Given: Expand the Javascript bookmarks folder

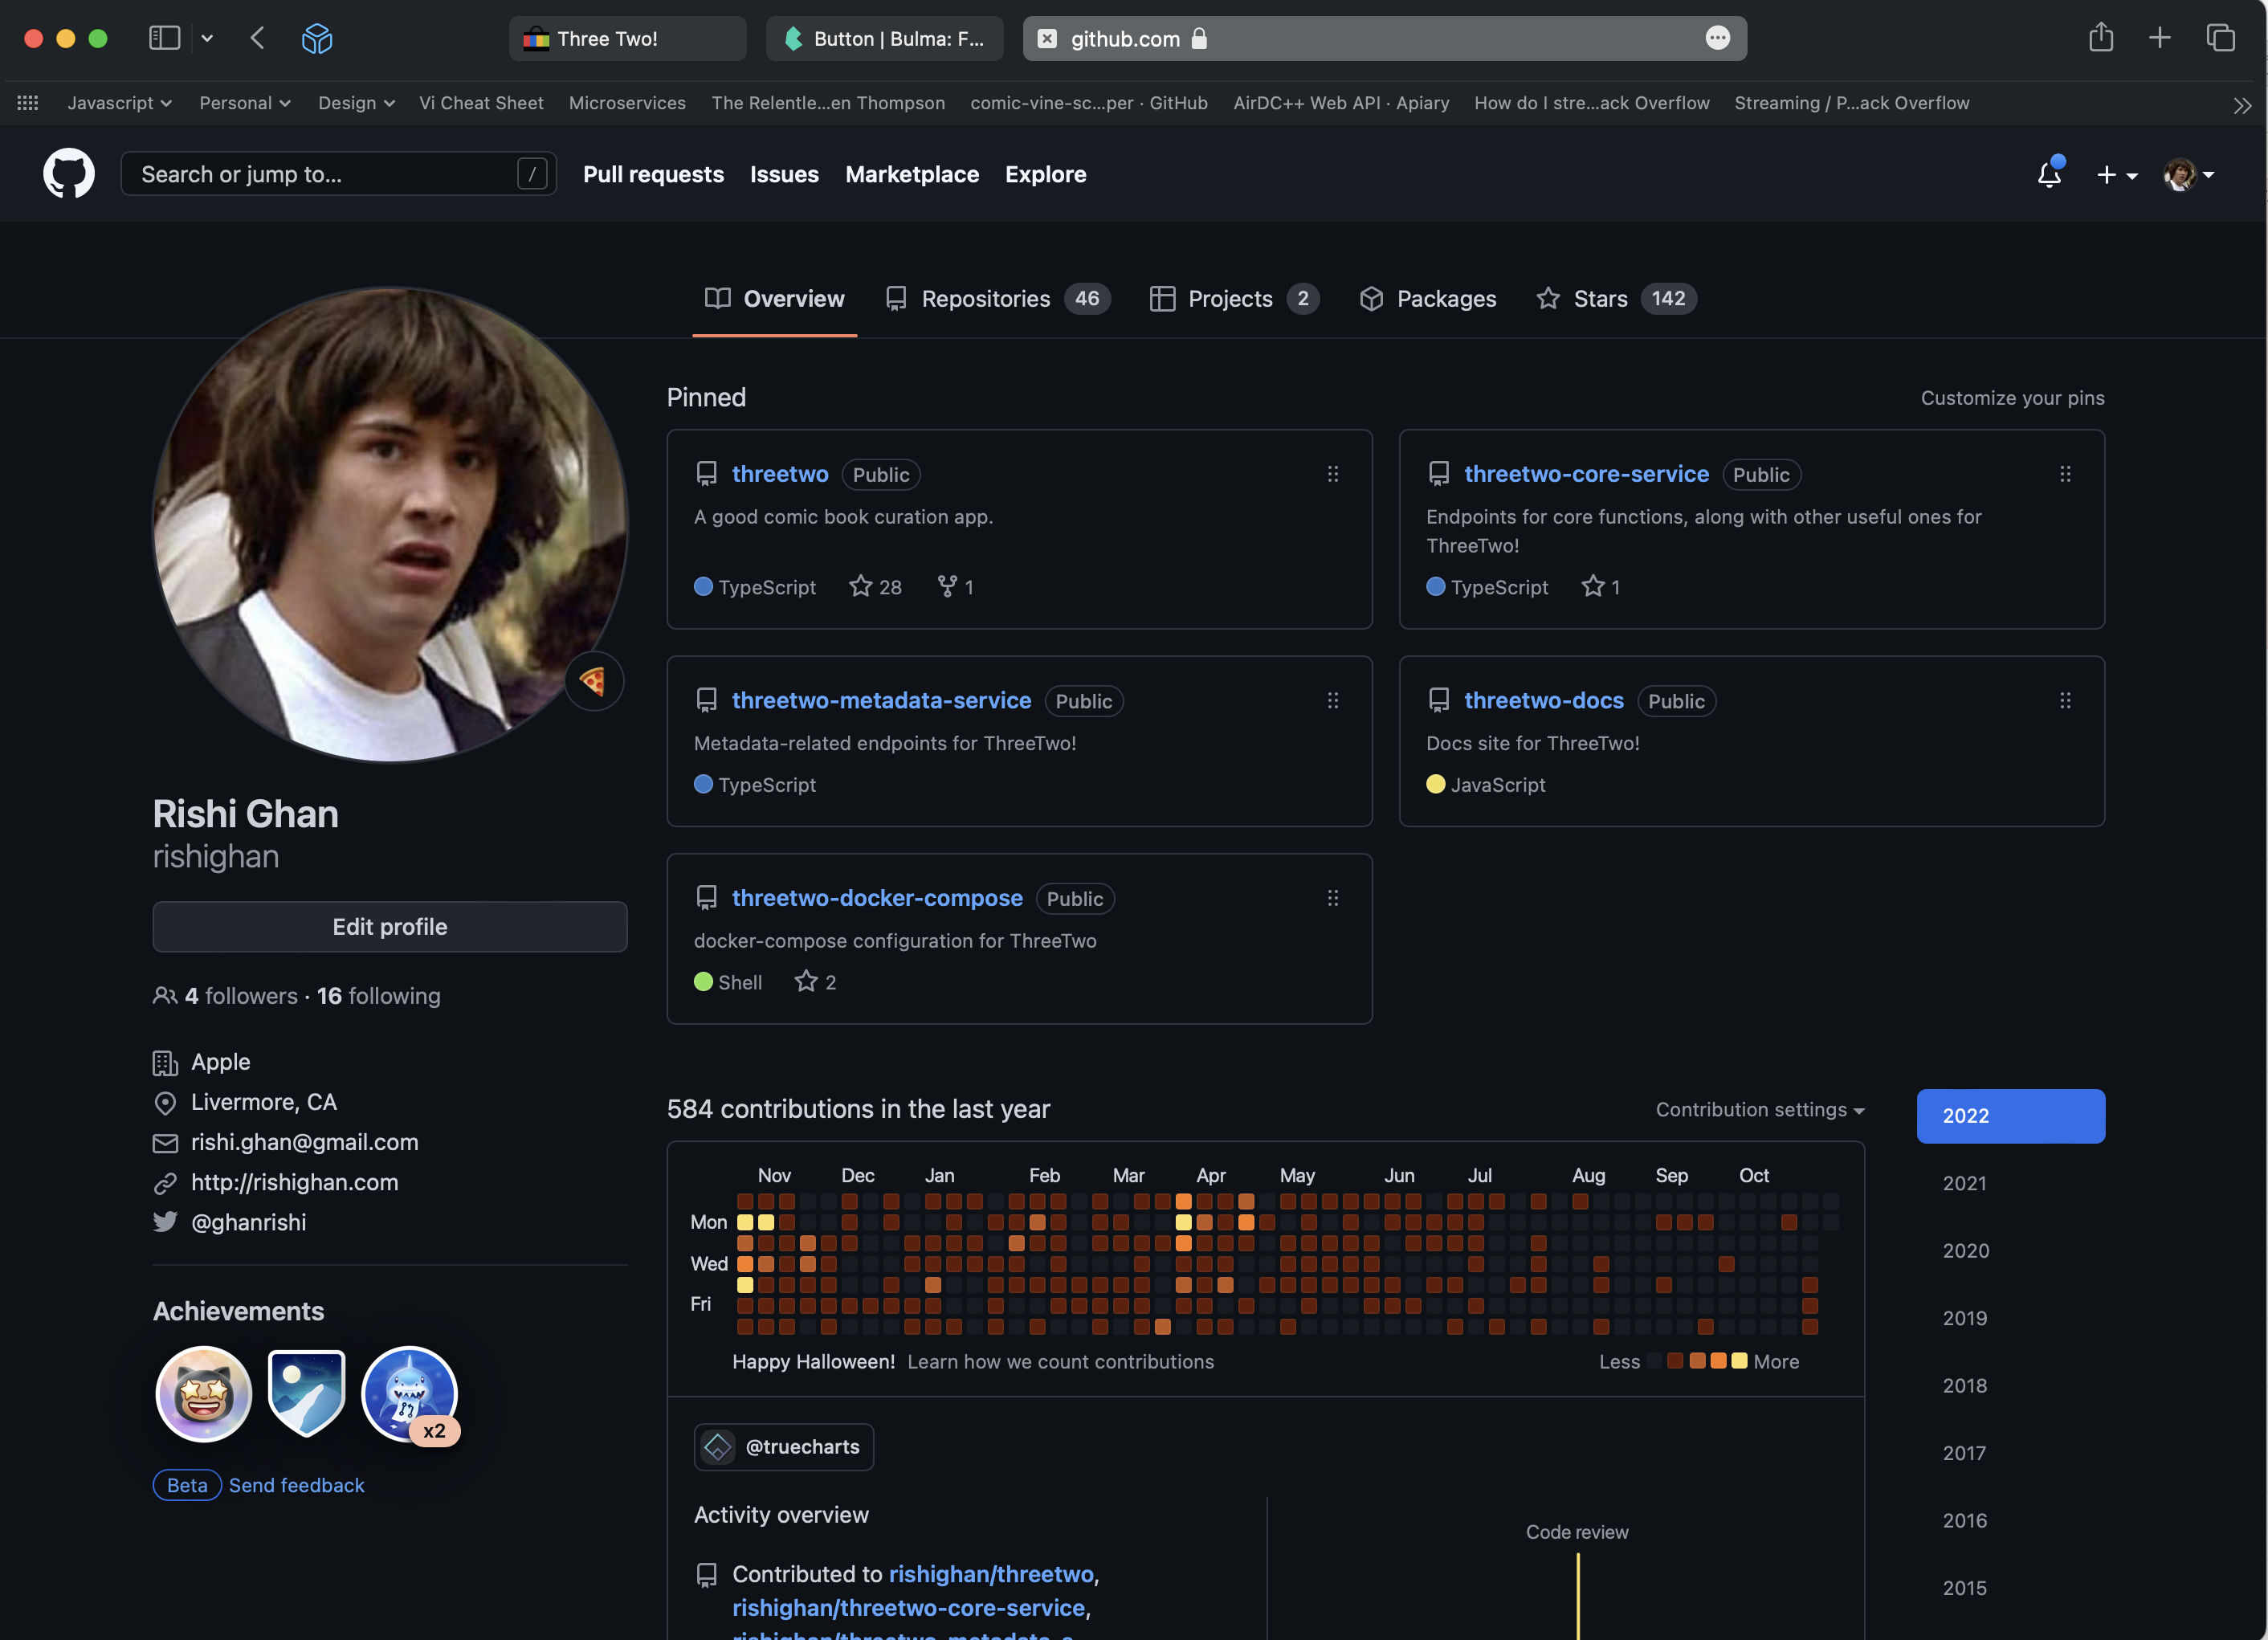Looking at the screenshot, I should tap(119, 103).
